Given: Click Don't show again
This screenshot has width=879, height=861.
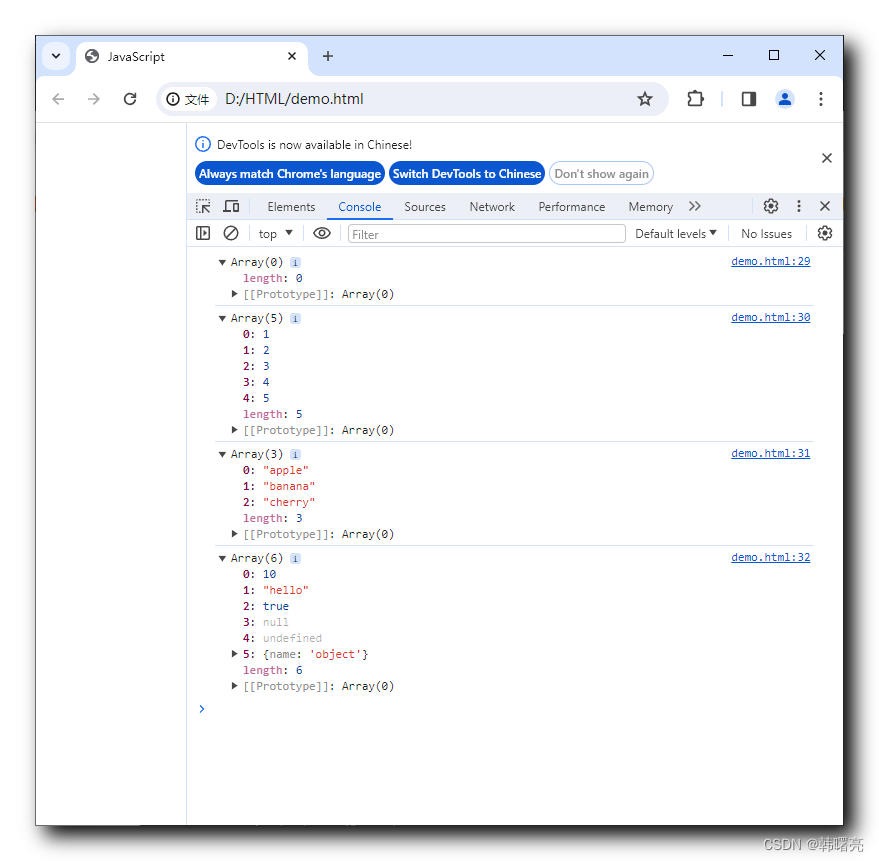Looking at the screenshot, I should tap(602, 174).
